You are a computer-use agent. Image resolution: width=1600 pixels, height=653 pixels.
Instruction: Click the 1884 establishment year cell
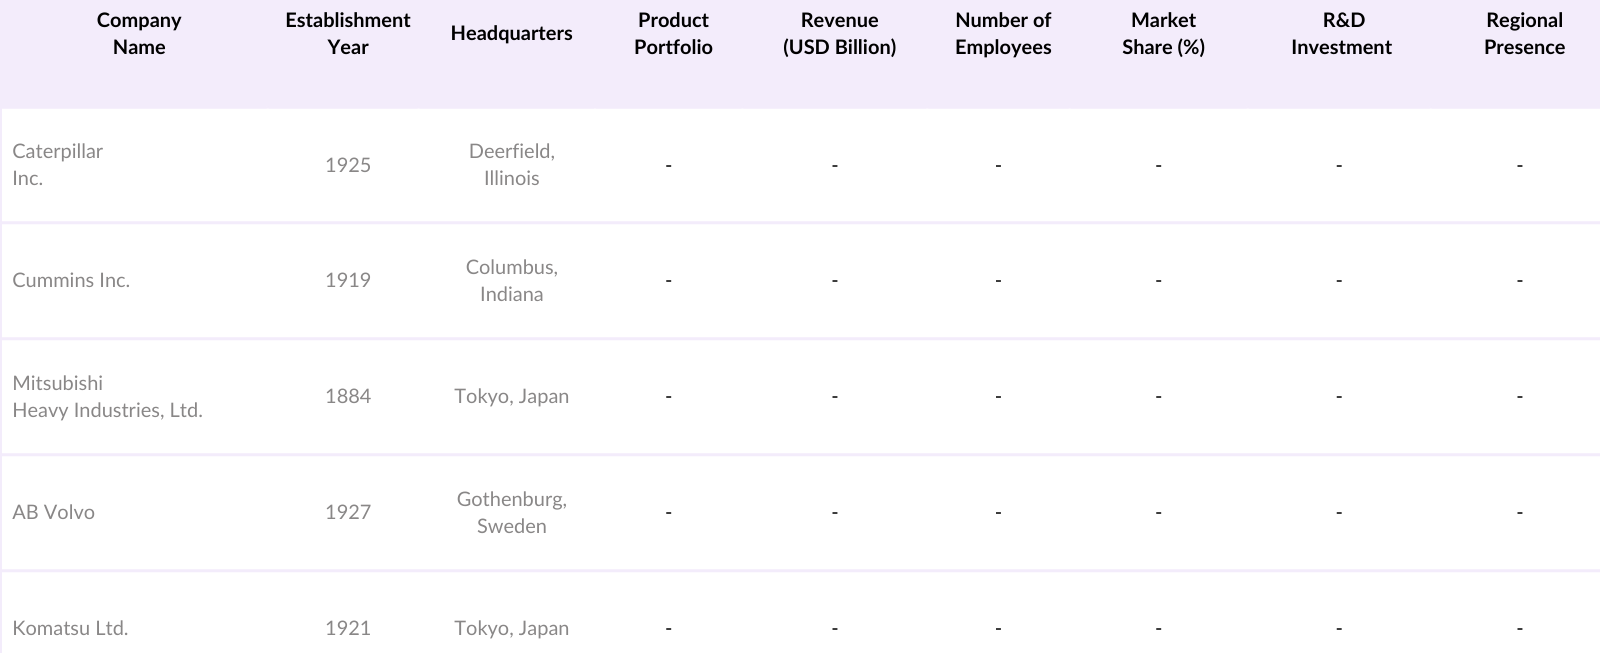click(x=348, y=397)
